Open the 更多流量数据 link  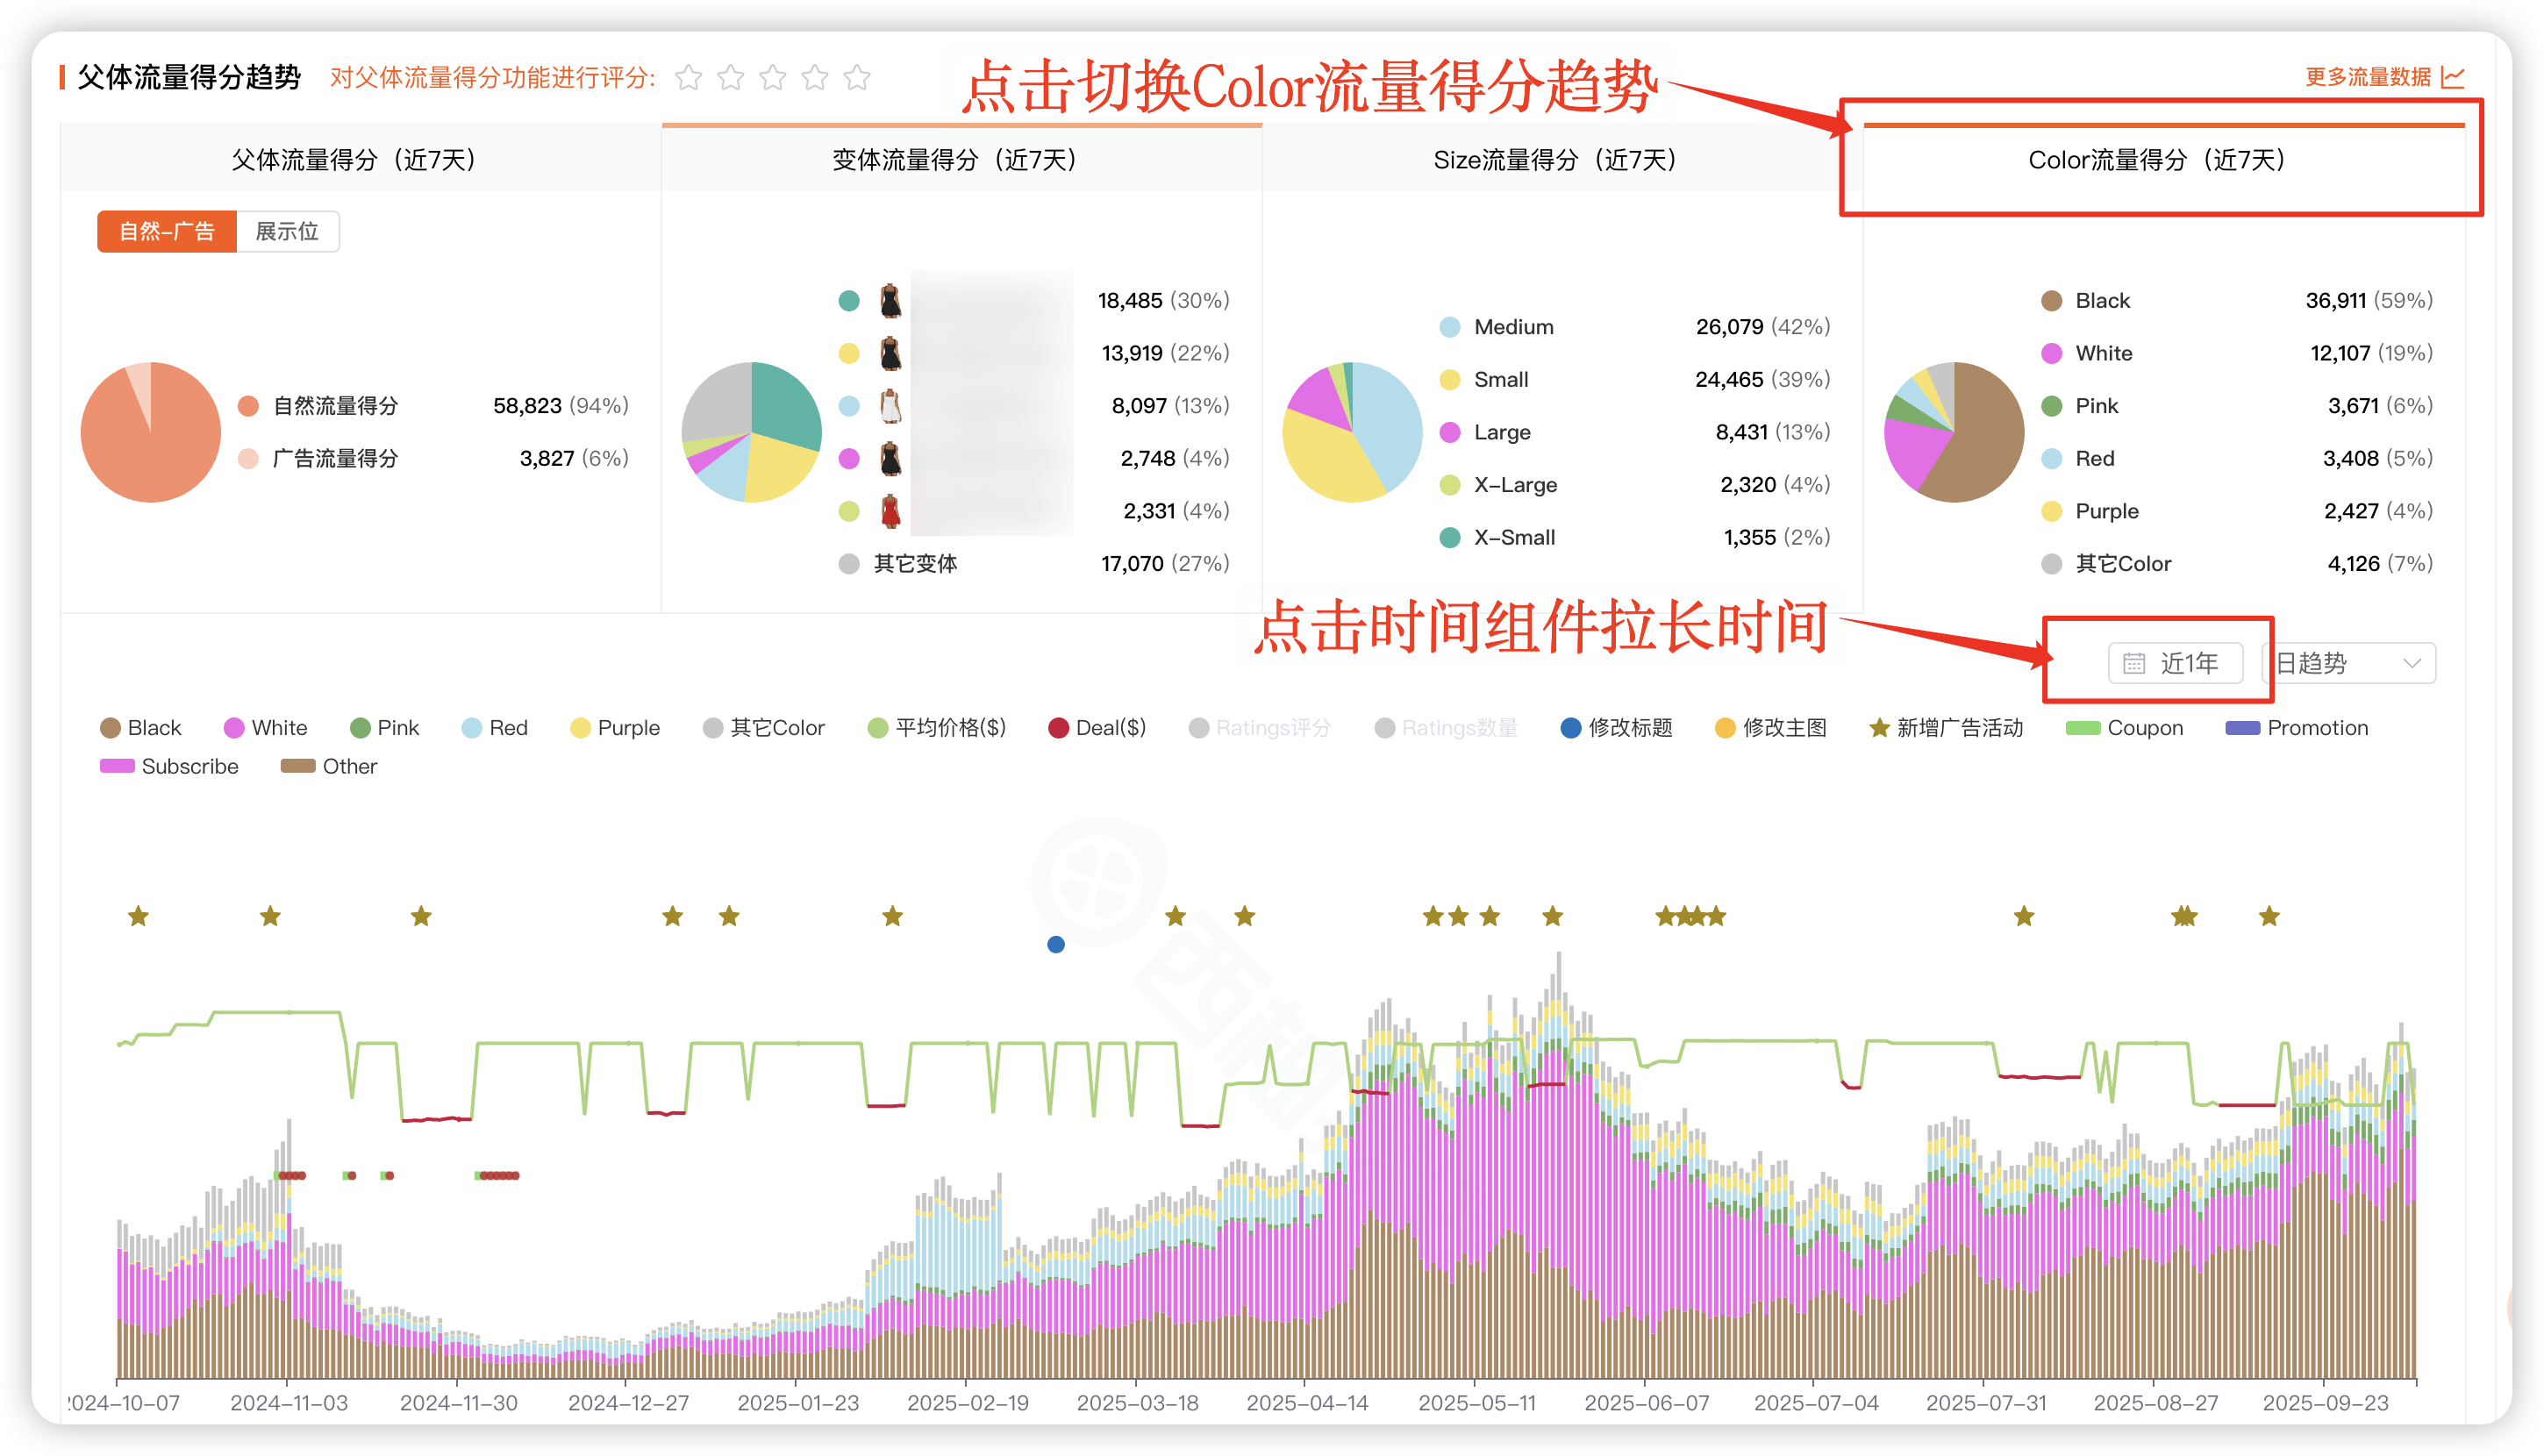(x=2367, y=77)
